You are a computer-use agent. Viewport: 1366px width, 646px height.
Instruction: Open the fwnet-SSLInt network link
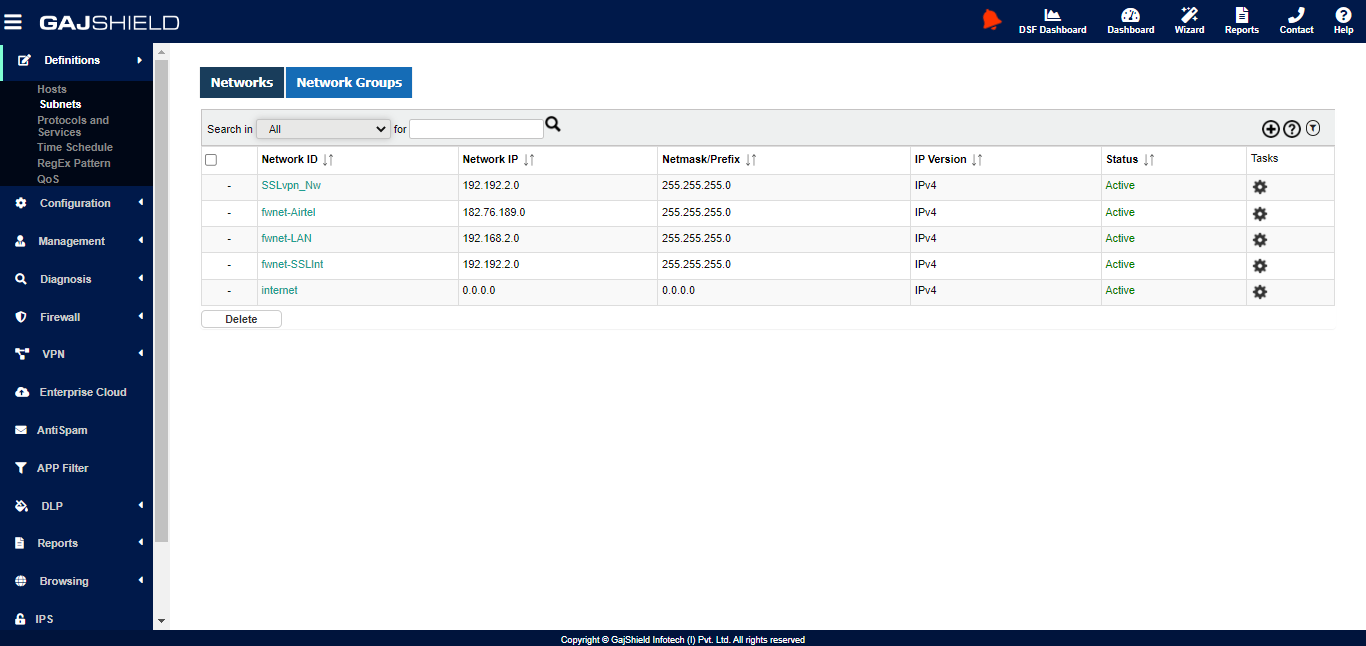[292, 264]
